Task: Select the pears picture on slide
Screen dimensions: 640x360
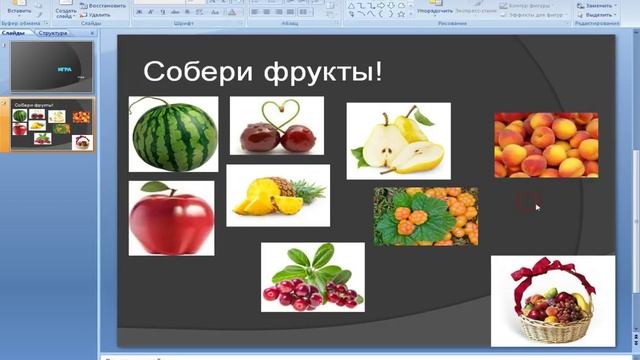Action: (399, 141)
